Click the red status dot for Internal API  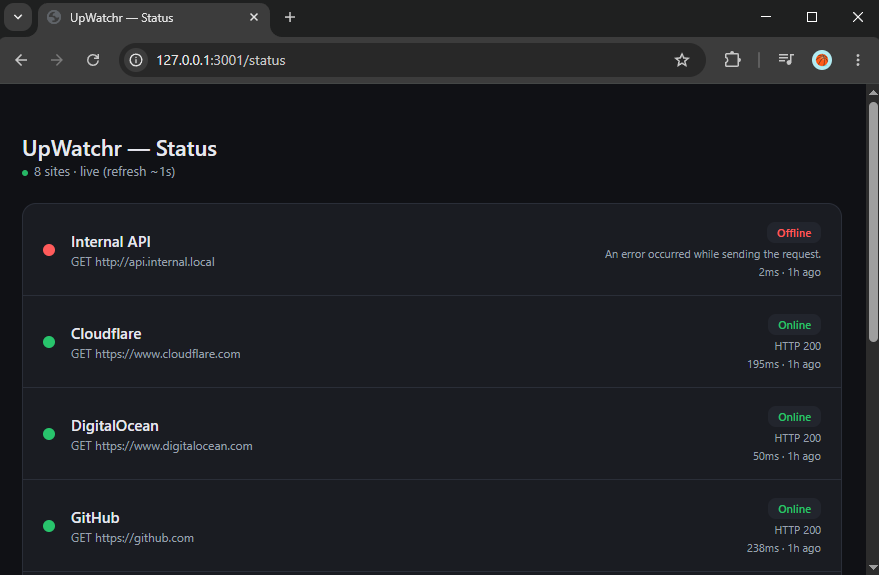(49, 250)
